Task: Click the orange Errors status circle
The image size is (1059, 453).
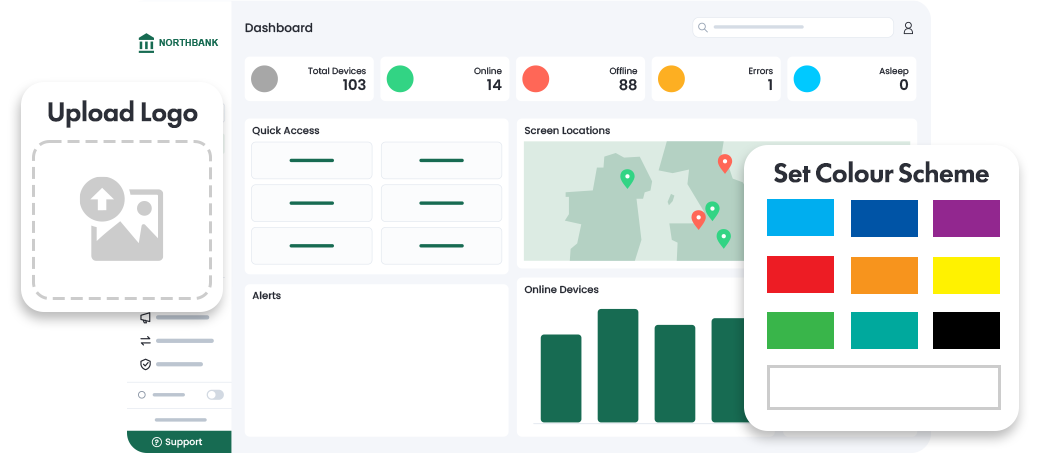Action: 671,79
